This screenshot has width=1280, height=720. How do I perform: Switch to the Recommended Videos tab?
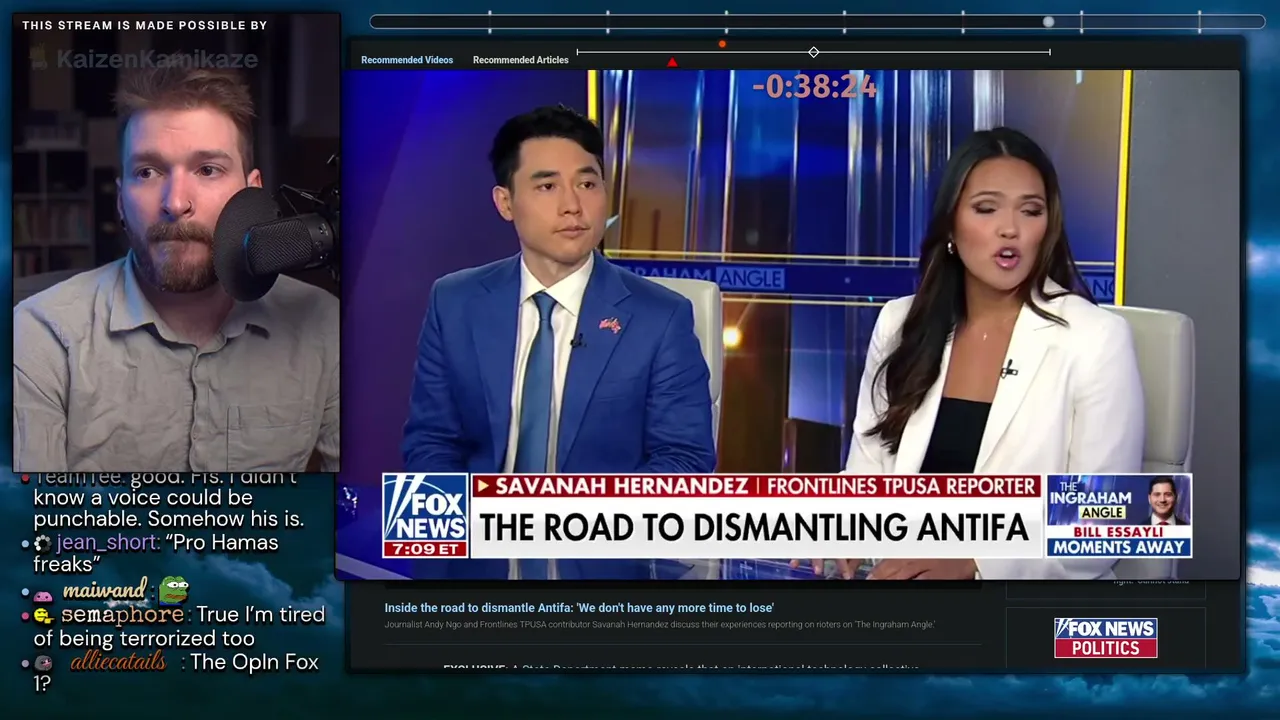[407, 60]
